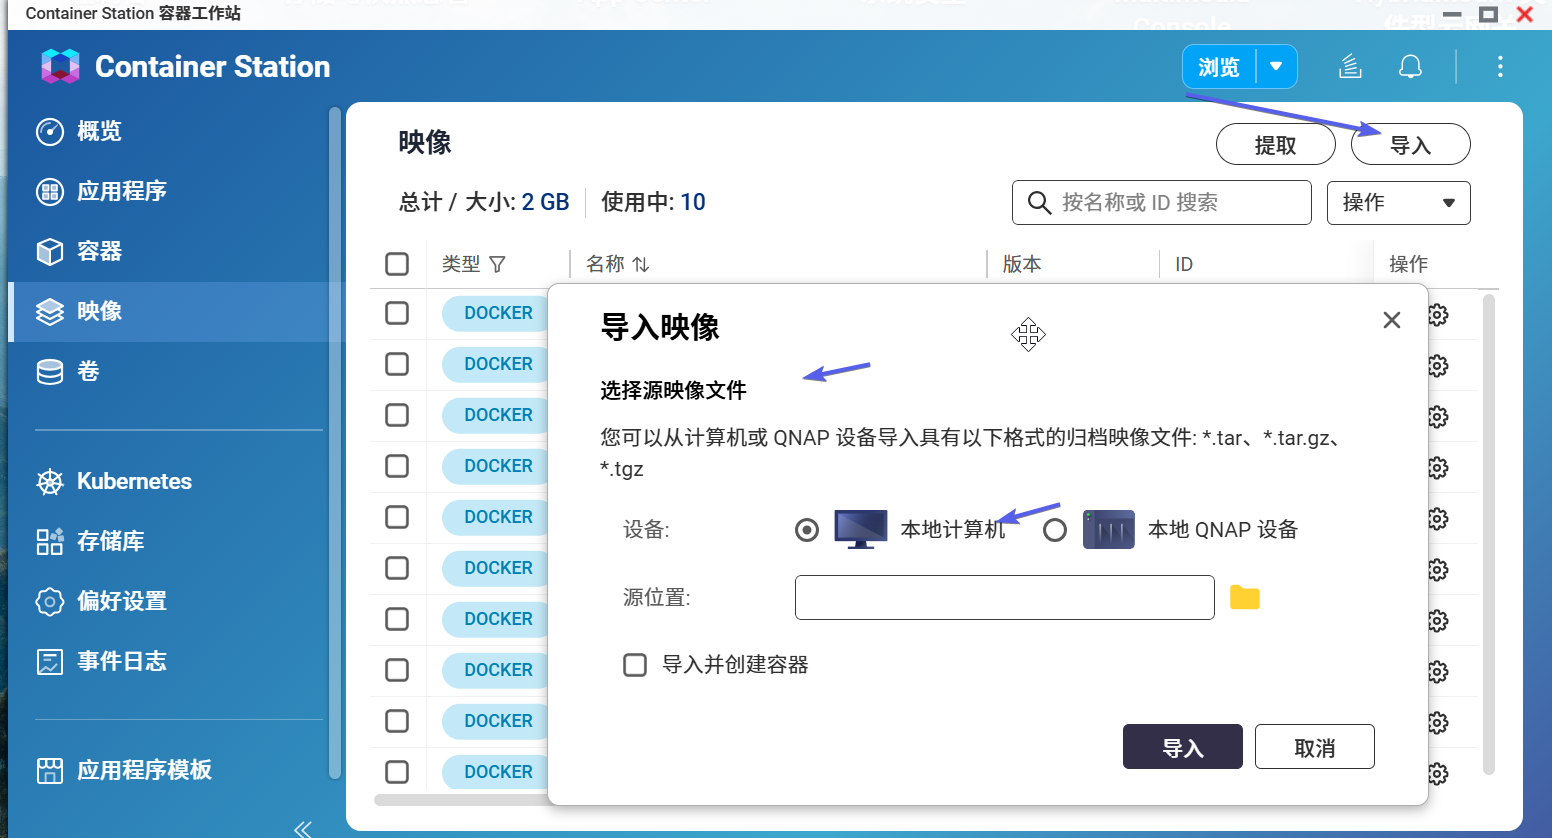
Task: Check the sixth DOCKER row checkbox
Action: click(x=397, y=568)
